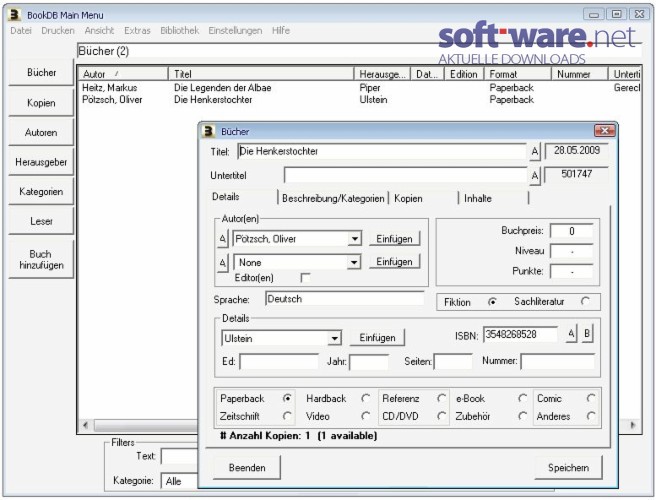Click Leser sidebar button

[41, 221]
